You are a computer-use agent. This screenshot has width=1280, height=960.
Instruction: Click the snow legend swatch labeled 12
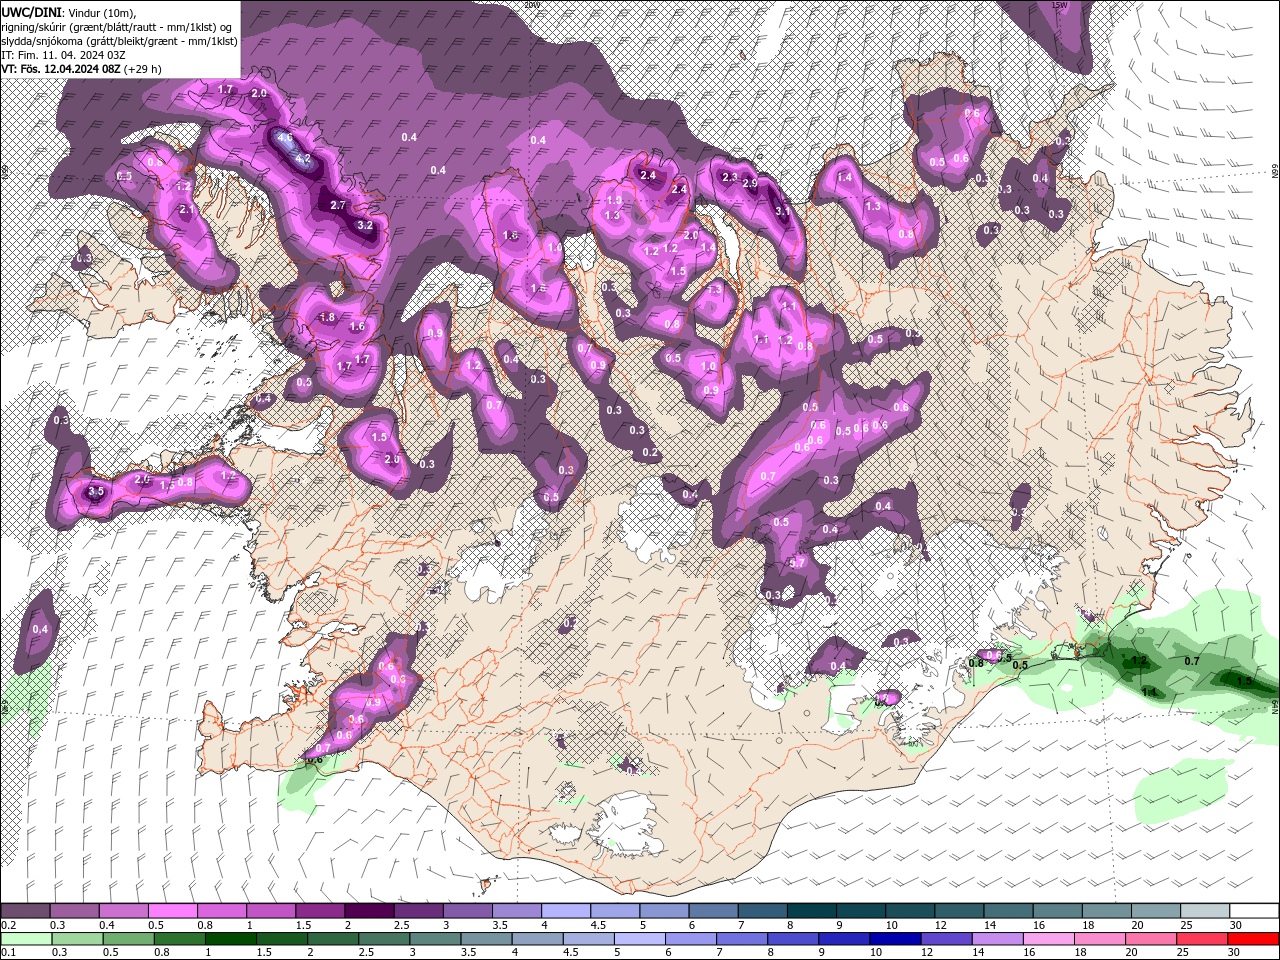(959, 911)
